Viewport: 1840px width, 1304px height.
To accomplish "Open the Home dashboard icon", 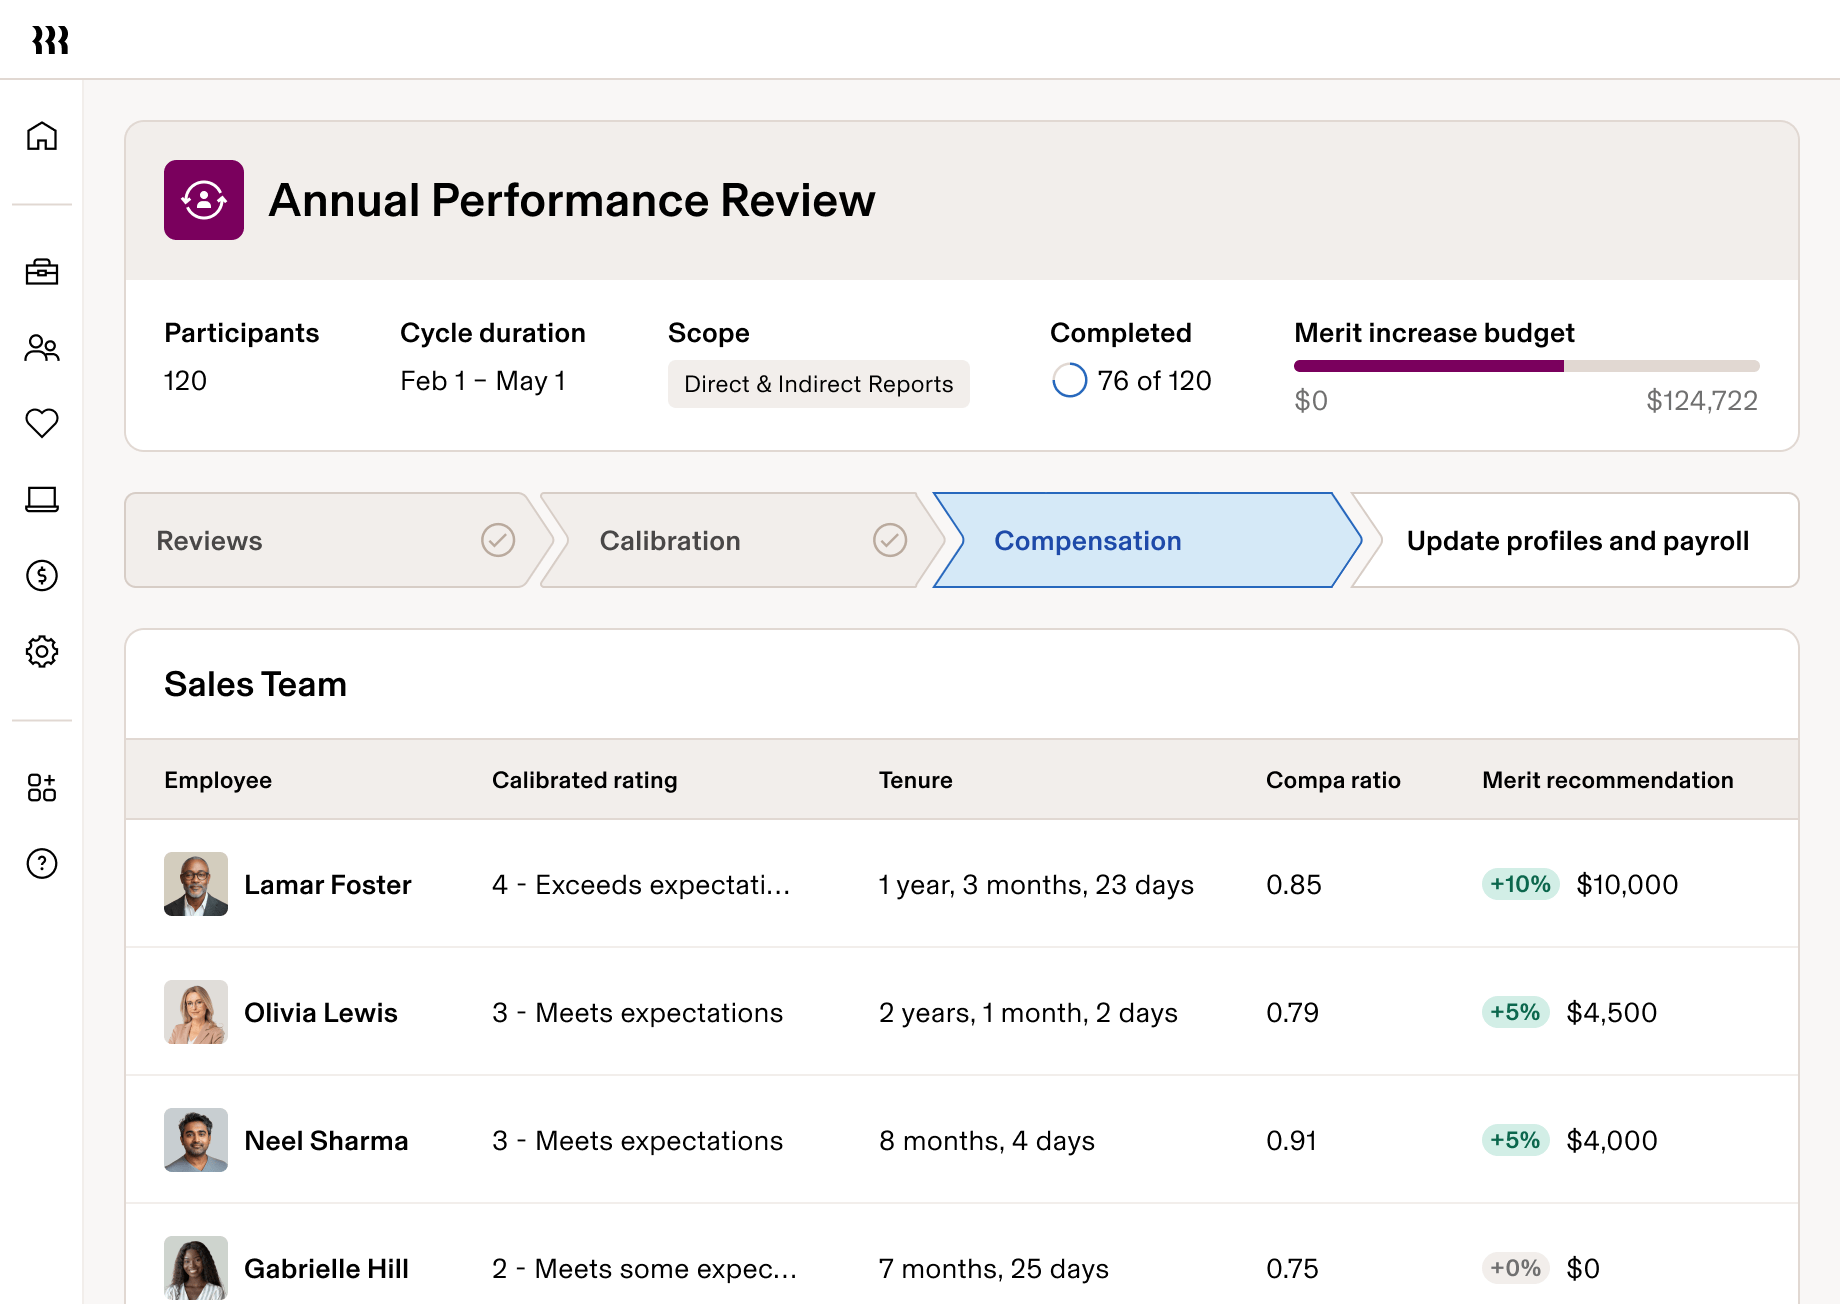I will pos(41,138).
